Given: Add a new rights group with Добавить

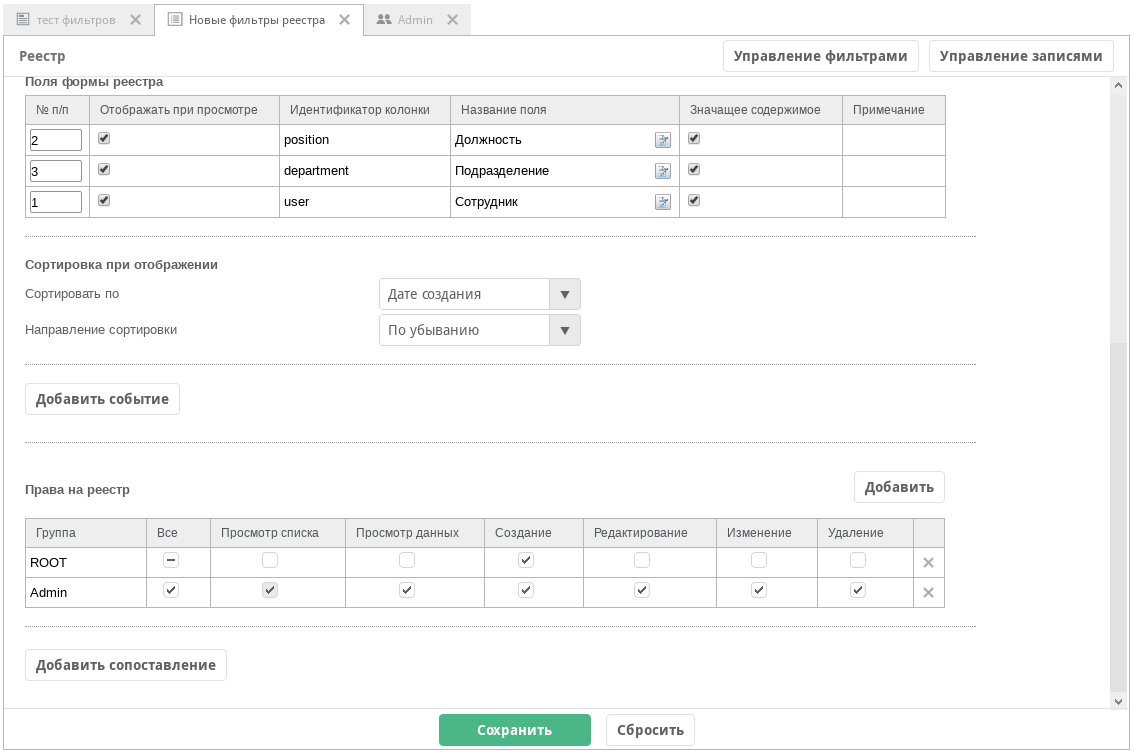Looking at the screenshot, I should [x=899, y=487].
